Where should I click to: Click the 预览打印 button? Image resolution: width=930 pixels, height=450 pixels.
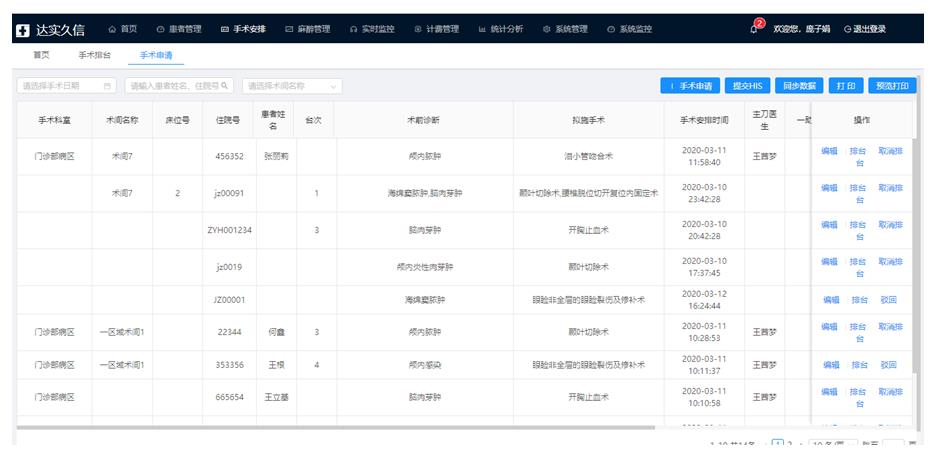click(891, 86)
